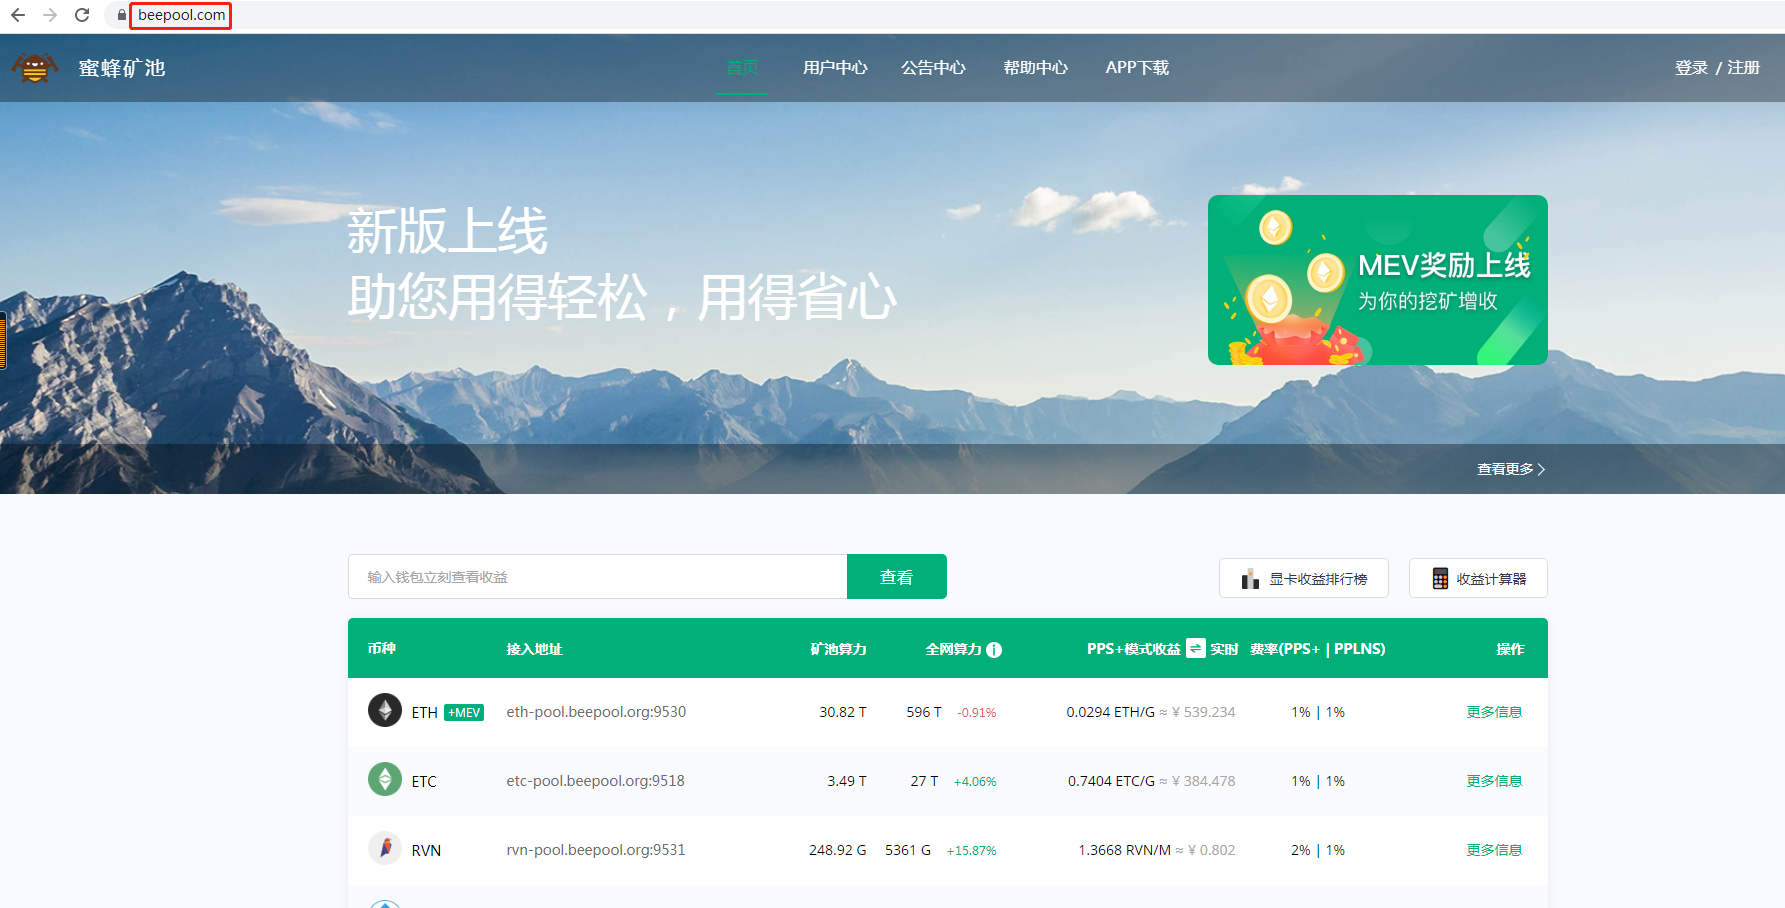The width and height of the screenshot is (1785, 908).
Task: Click ETH earnings 0.0294 ETH/G value
Action: [x=1110, y=712]
